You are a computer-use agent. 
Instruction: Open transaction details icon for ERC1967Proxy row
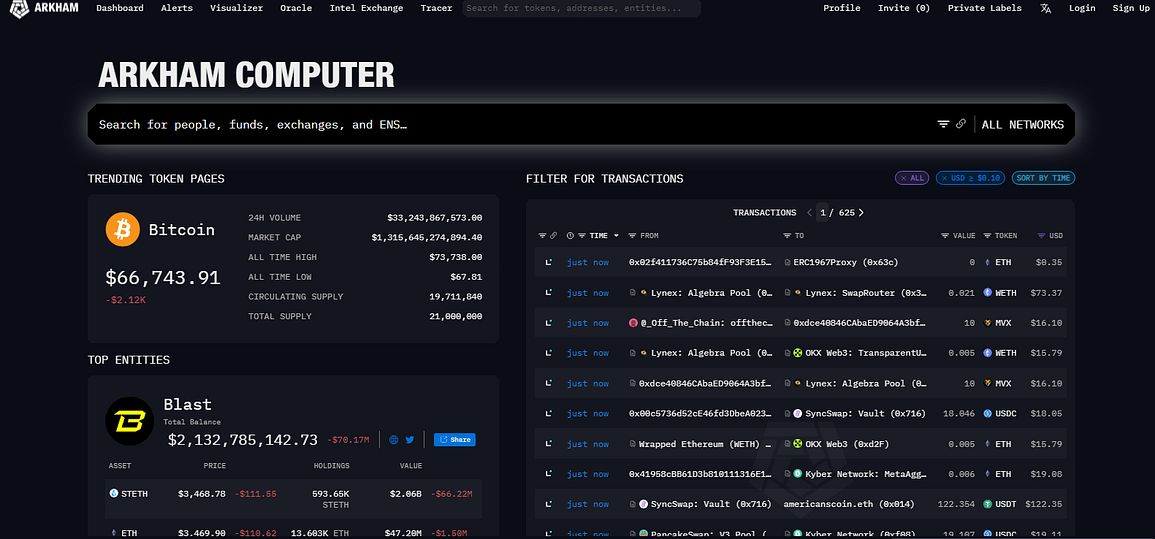pyautogui.click(x=548, y=263)
